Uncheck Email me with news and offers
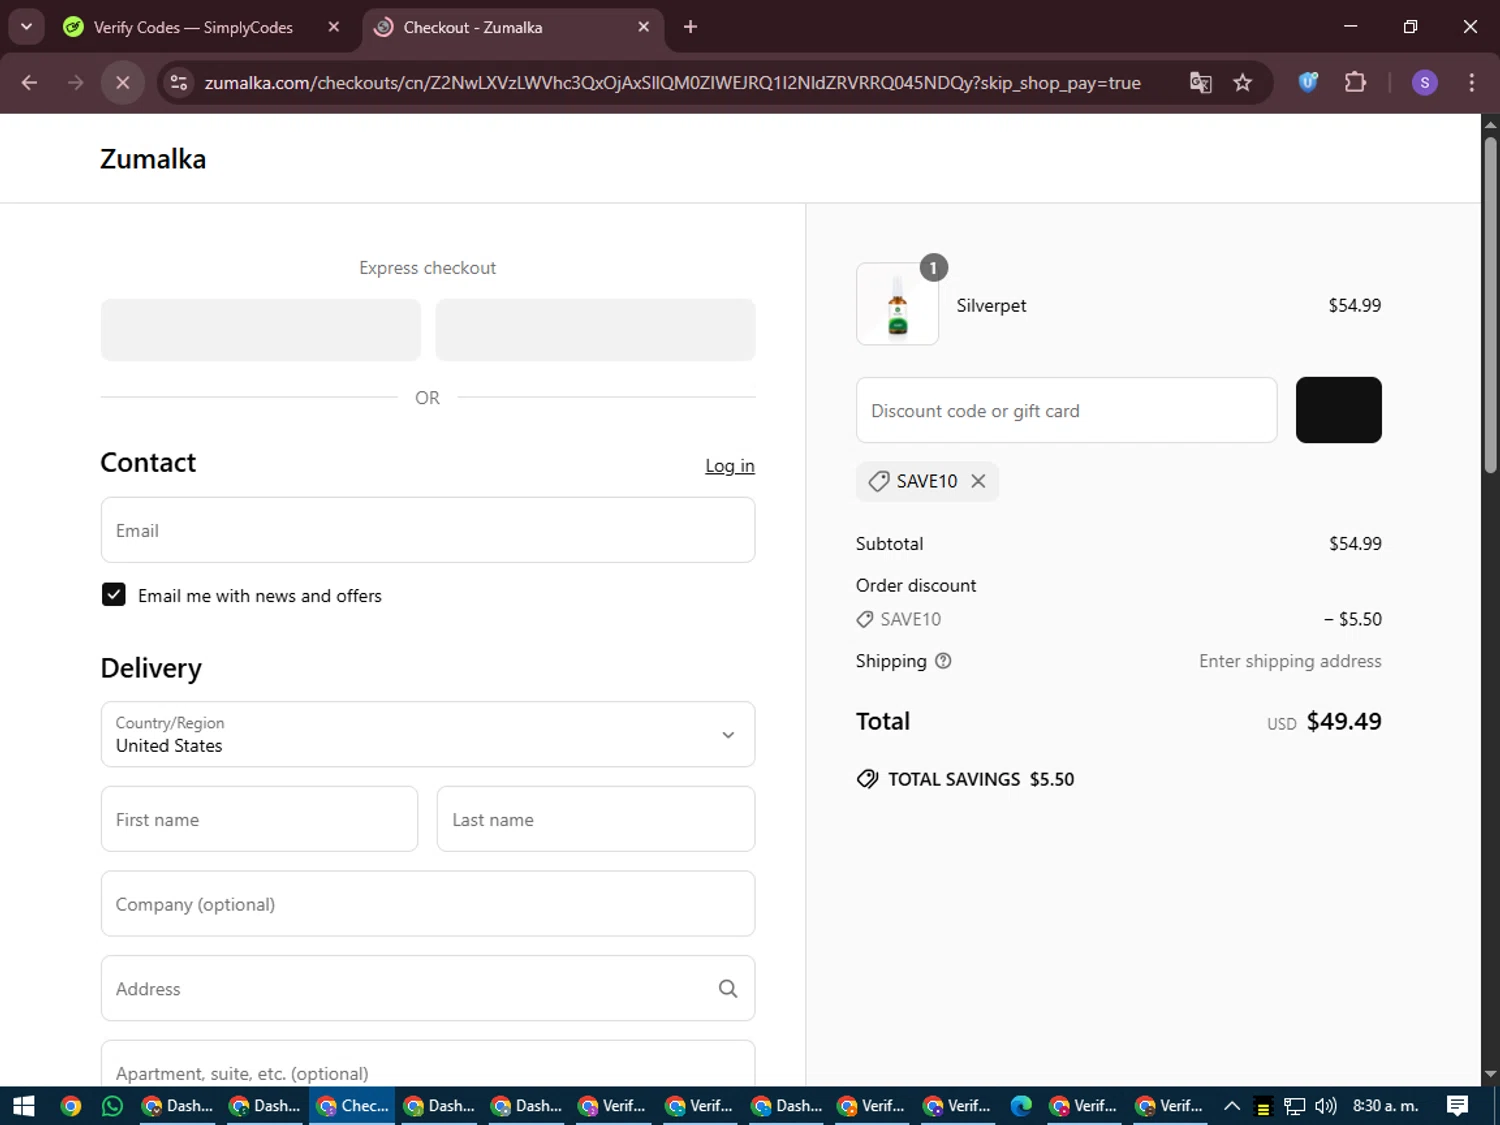This screenshot has height=1125, width=1500. point(114,595)
